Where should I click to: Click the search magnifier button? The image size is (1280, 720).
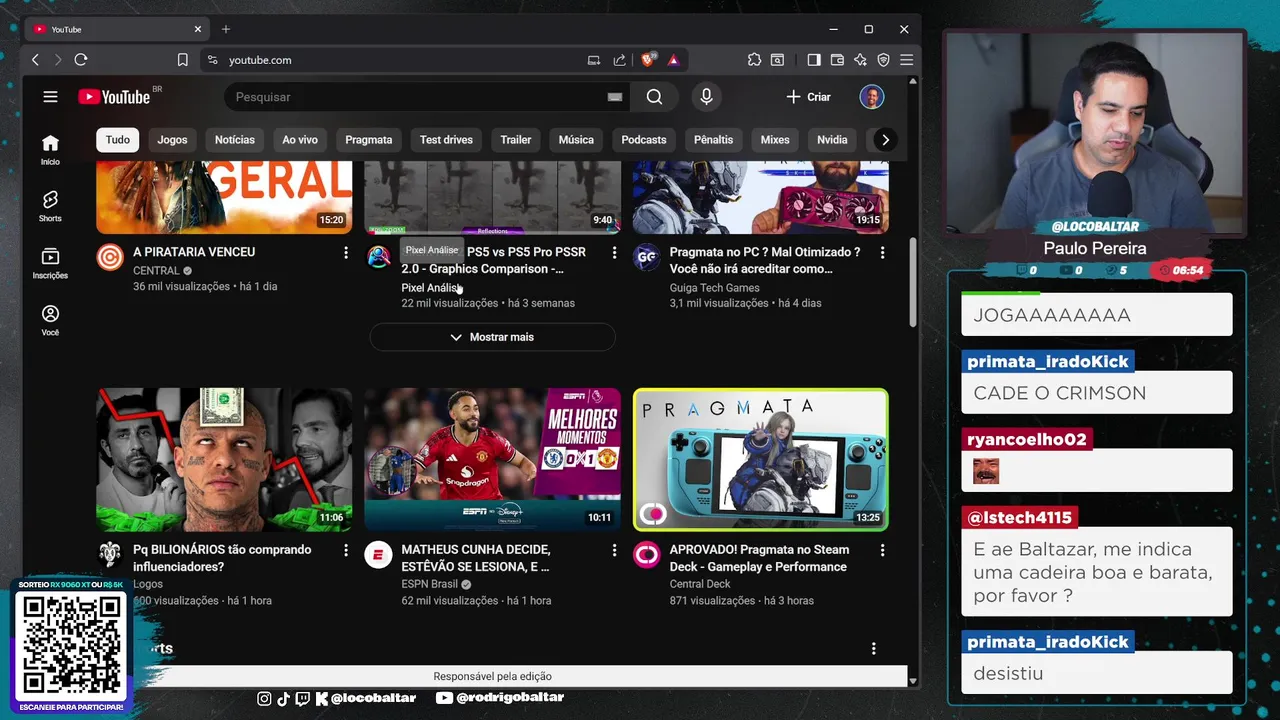click(x=654, y=97)
